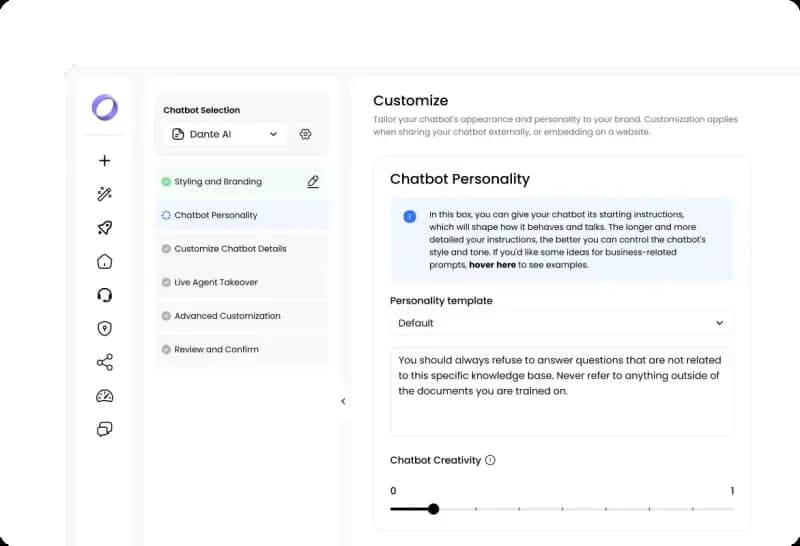Click the Chatbot Creativity info icon
This screenshot has height=546, width=800.
[490, 461]
